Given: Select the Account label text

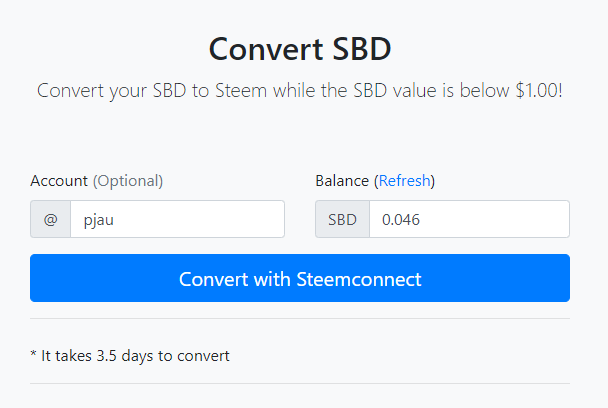Looking at the screenshot, I should [x=59, y=181].
